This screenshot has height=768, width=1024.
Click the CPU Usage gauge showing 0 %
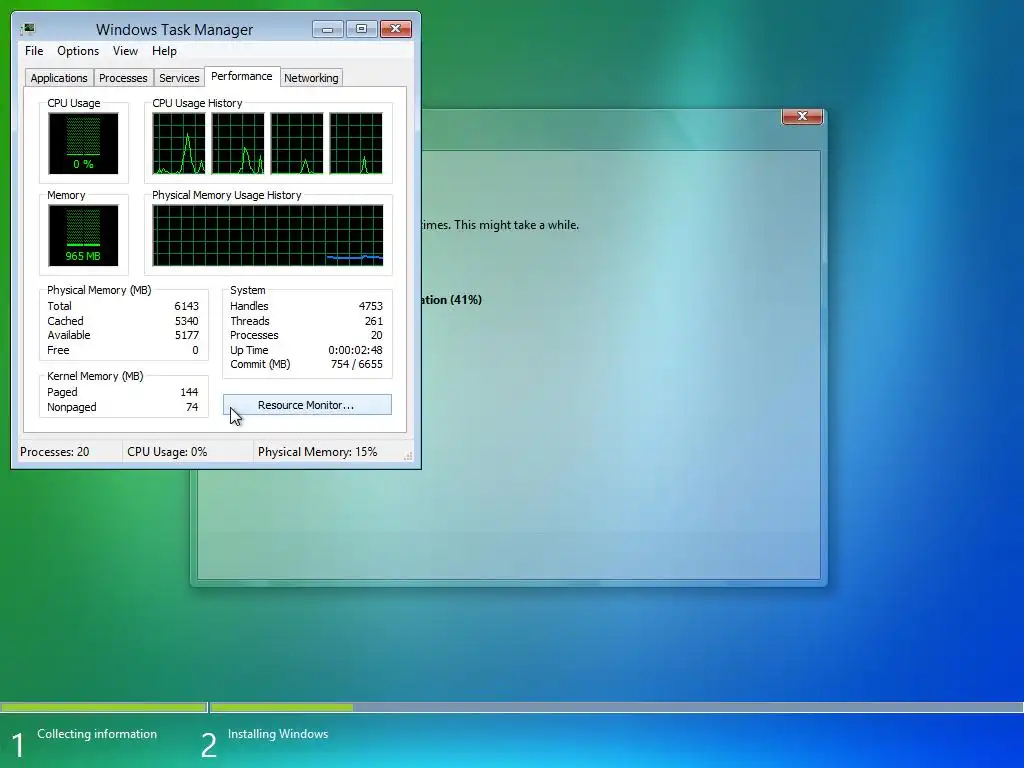point(83,144)
